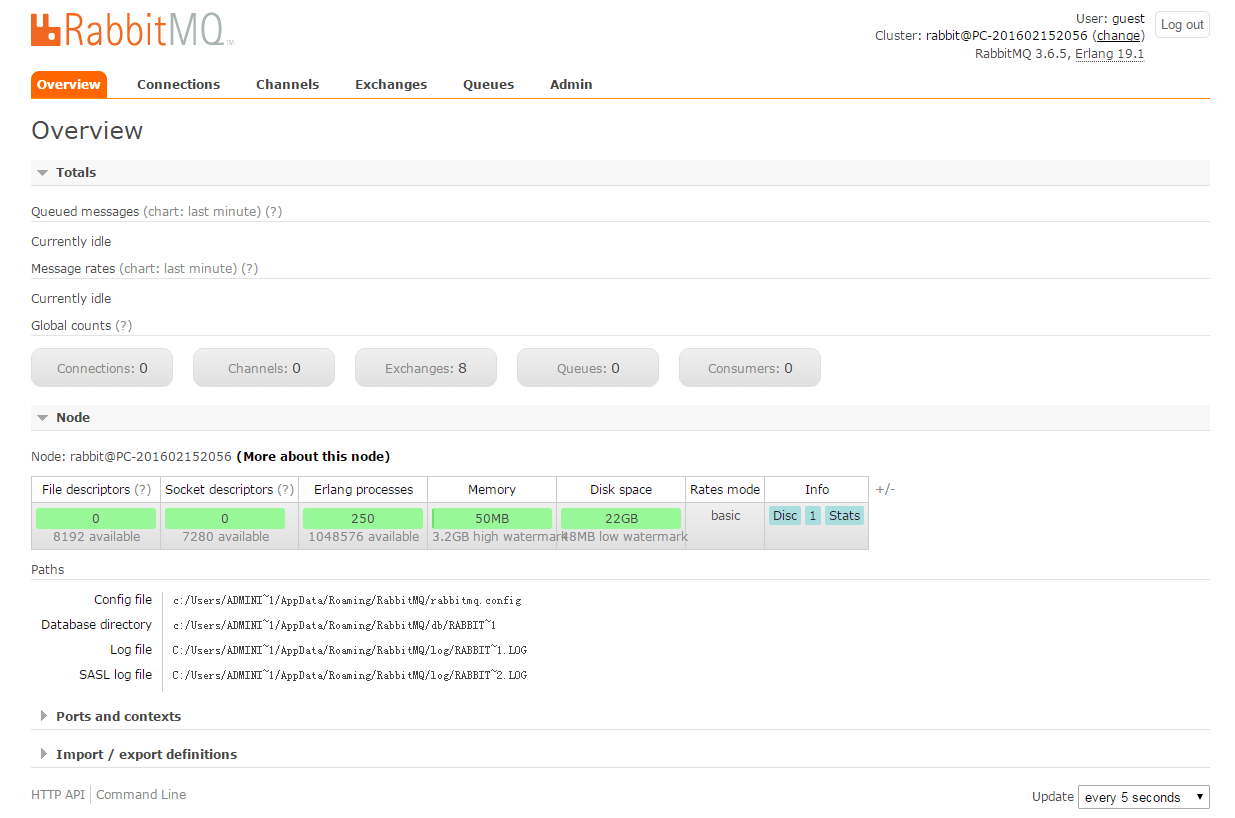This screenshot has width=1235, height=818.
Task: Open the Message rates help icon
Action: [249, 269]
